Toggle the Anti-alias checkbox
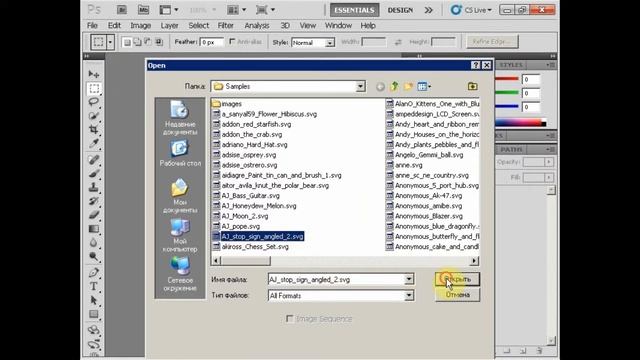 232,42
